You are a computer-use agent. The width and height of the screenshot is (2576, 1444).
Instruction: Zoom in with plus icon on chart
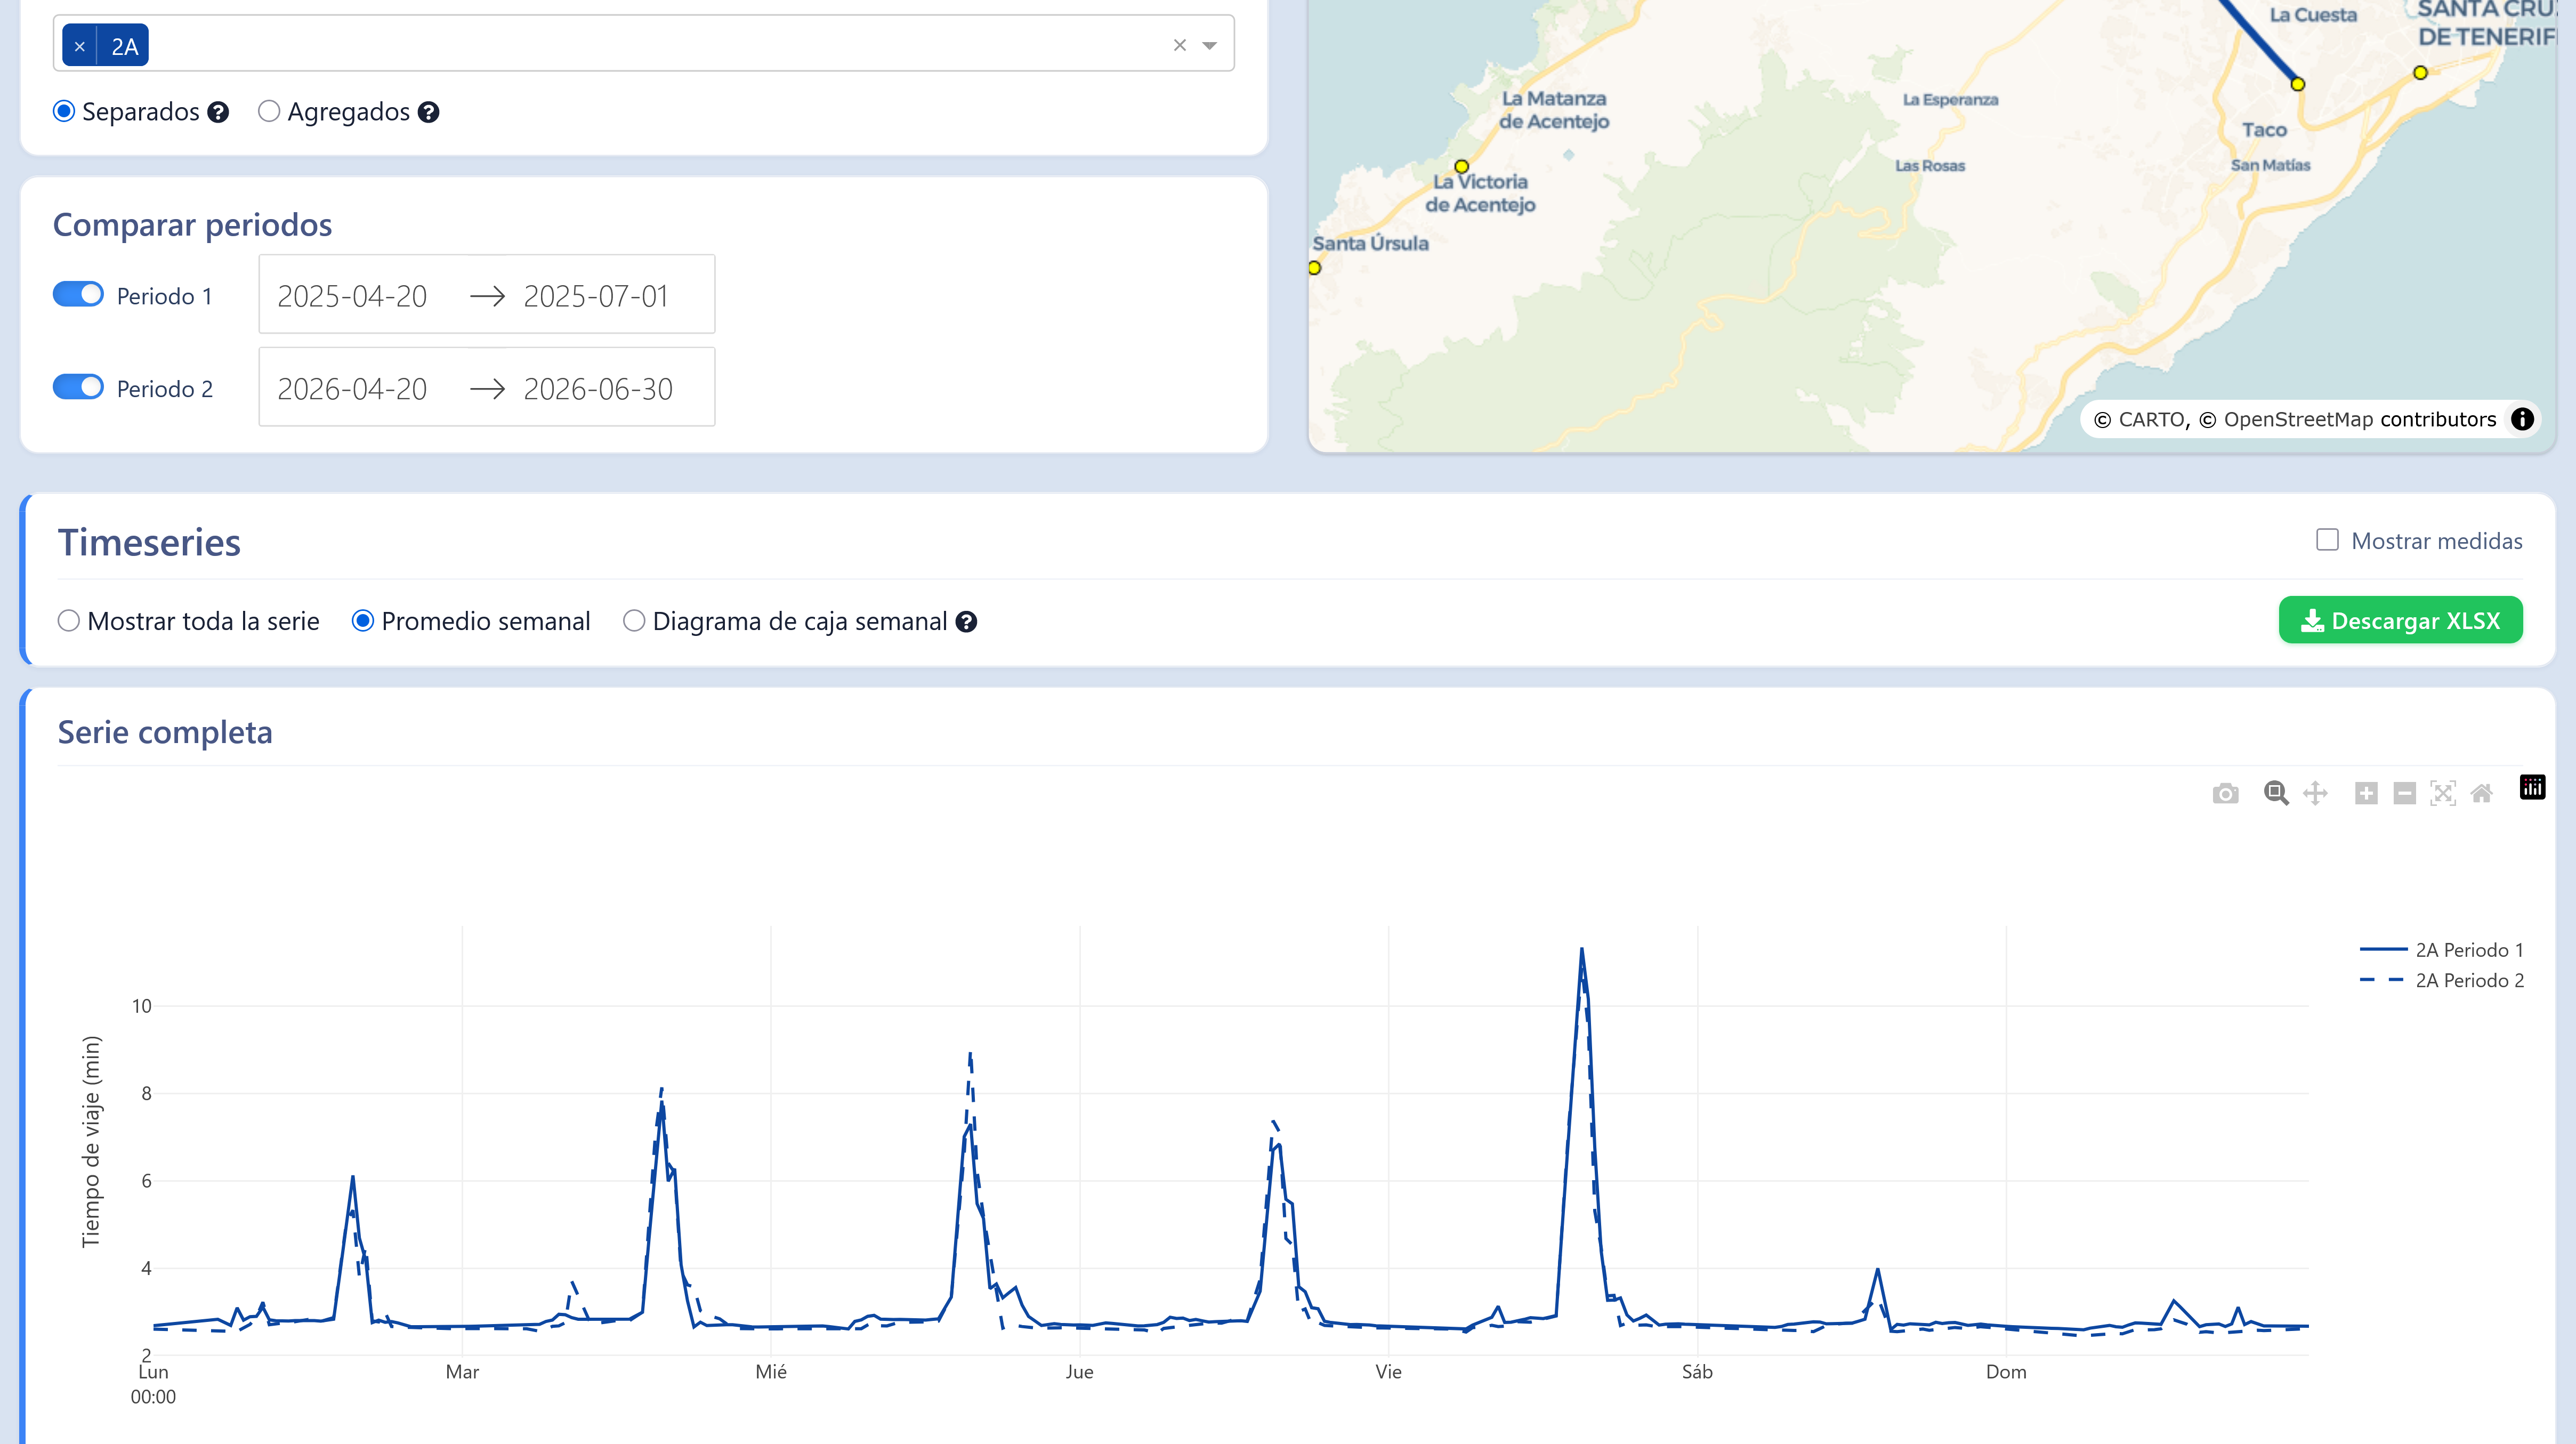point(2366,794)
